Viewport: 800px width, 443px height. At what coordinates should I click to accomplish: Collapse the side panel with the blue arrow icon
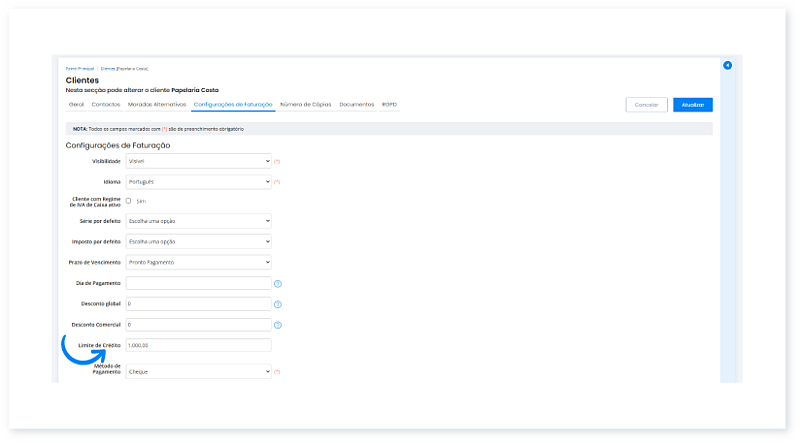click(727, 66)
